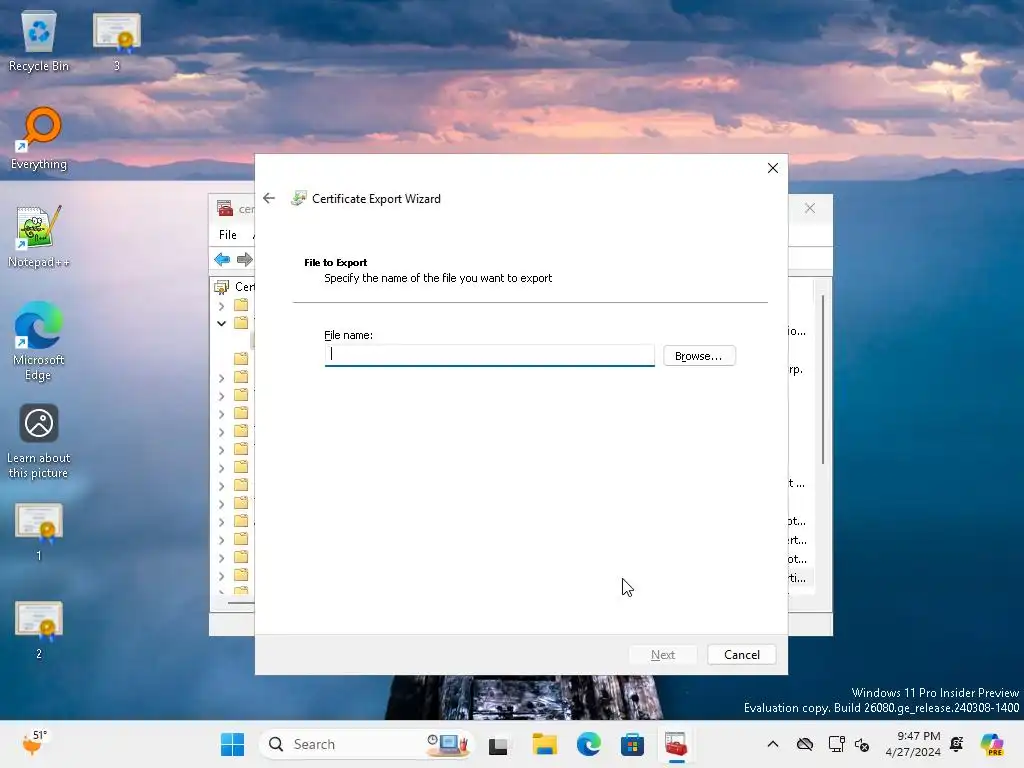The width and height of the screenshot is (1024, 768).
Task: Click the Browse... button
Action: 699,356
